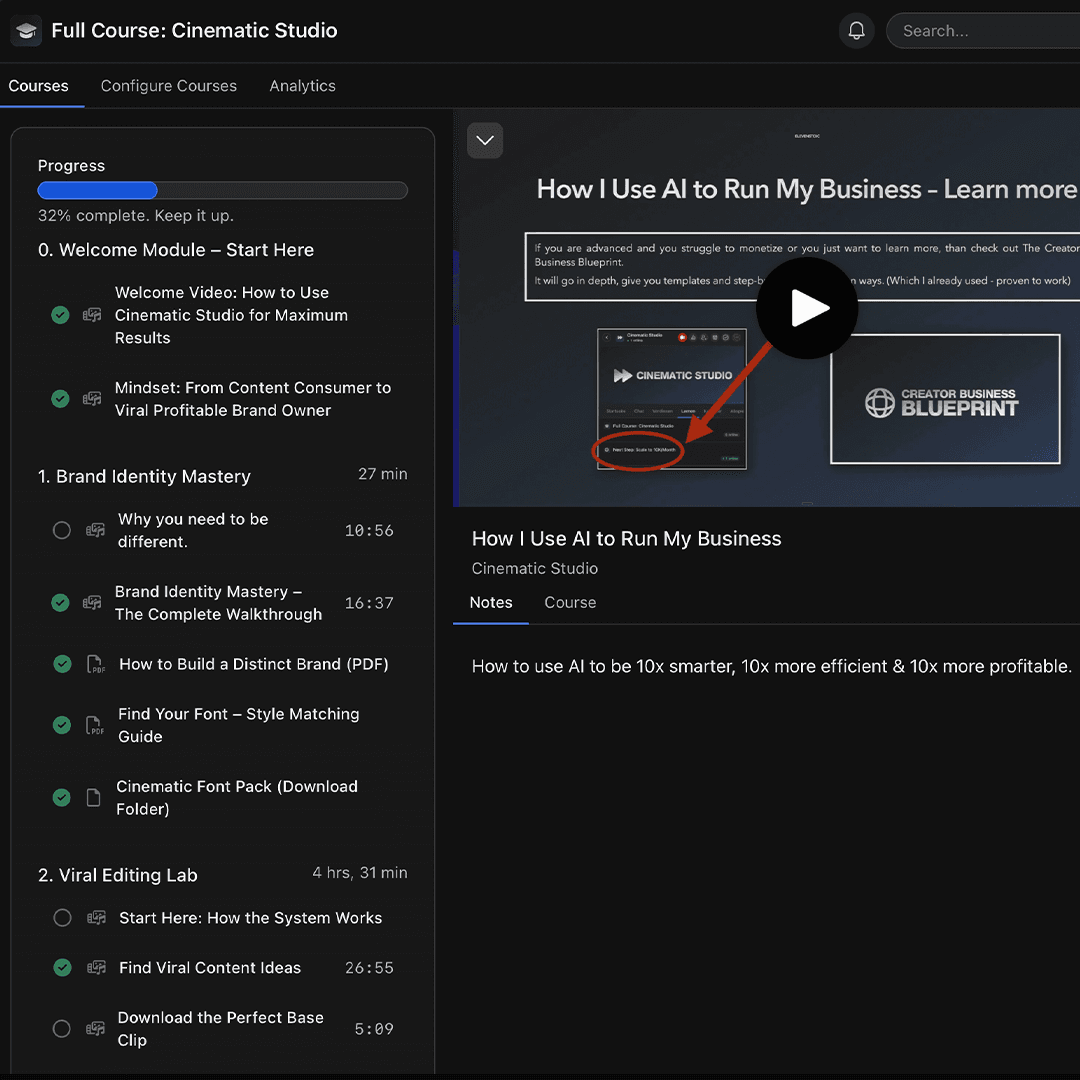Select the graduation cap logo icon
1080x1080 pixels.
click(26, 31)
